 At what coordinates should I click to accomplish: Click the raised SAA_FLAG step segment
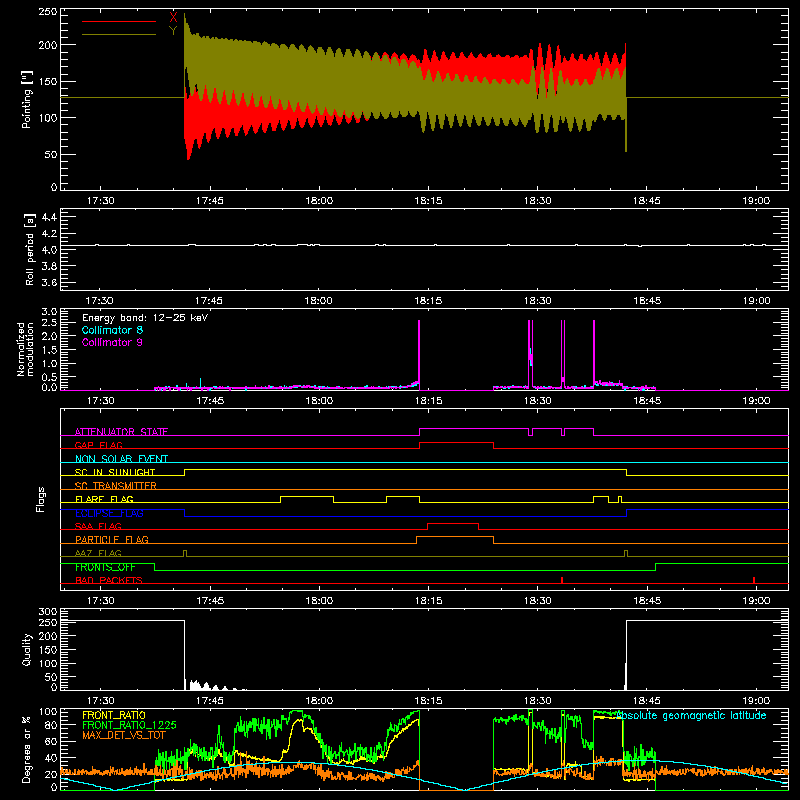453,523
